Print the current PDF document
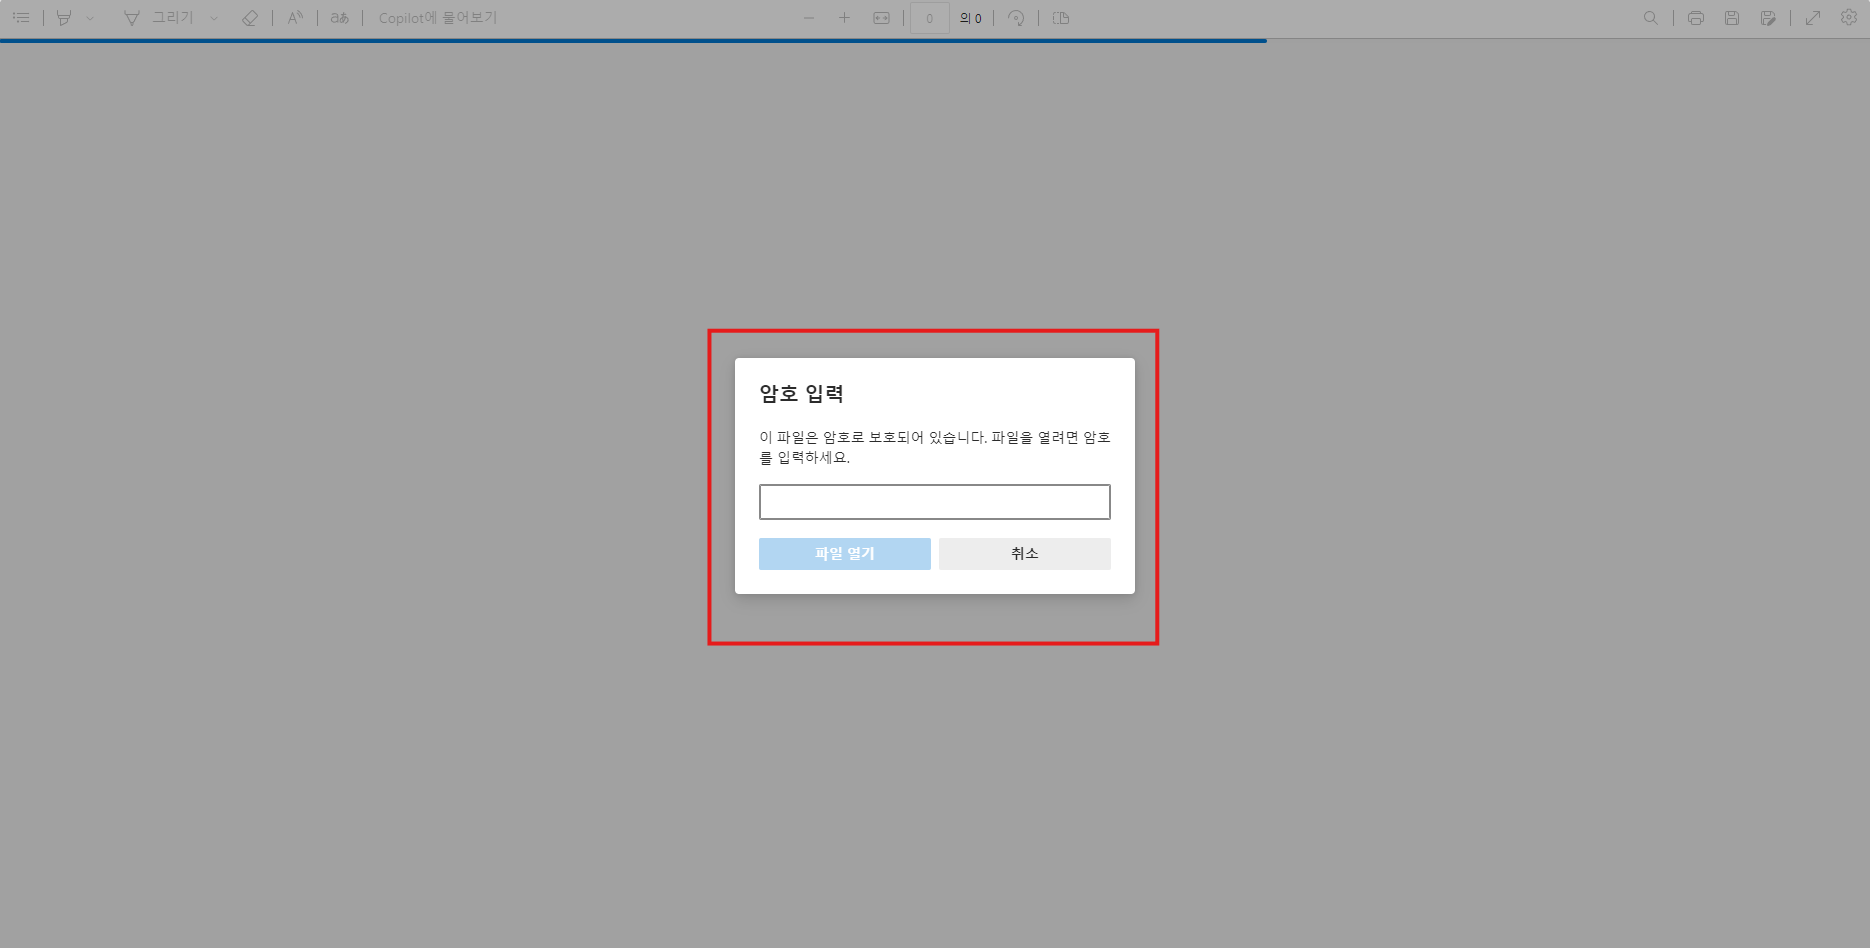 point(1695,17)
